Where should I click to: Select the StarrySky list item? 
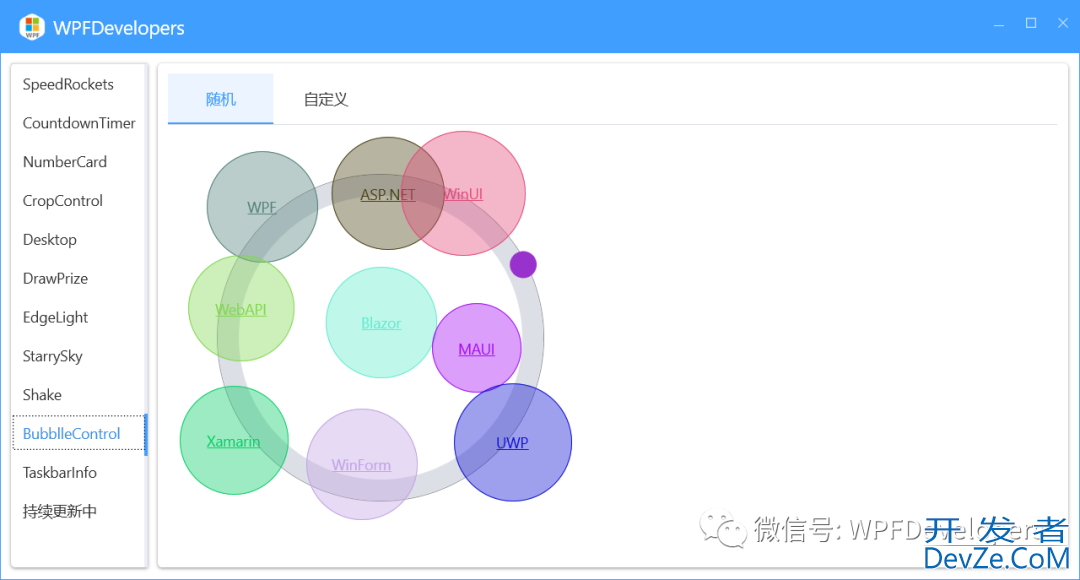click(79, 355)
